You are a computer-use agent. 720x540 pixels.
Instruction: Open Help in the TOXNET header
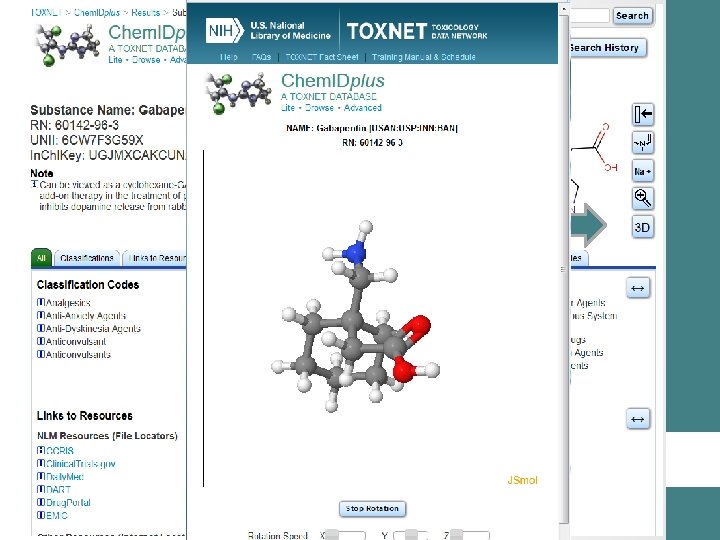[x=229, y=57]
